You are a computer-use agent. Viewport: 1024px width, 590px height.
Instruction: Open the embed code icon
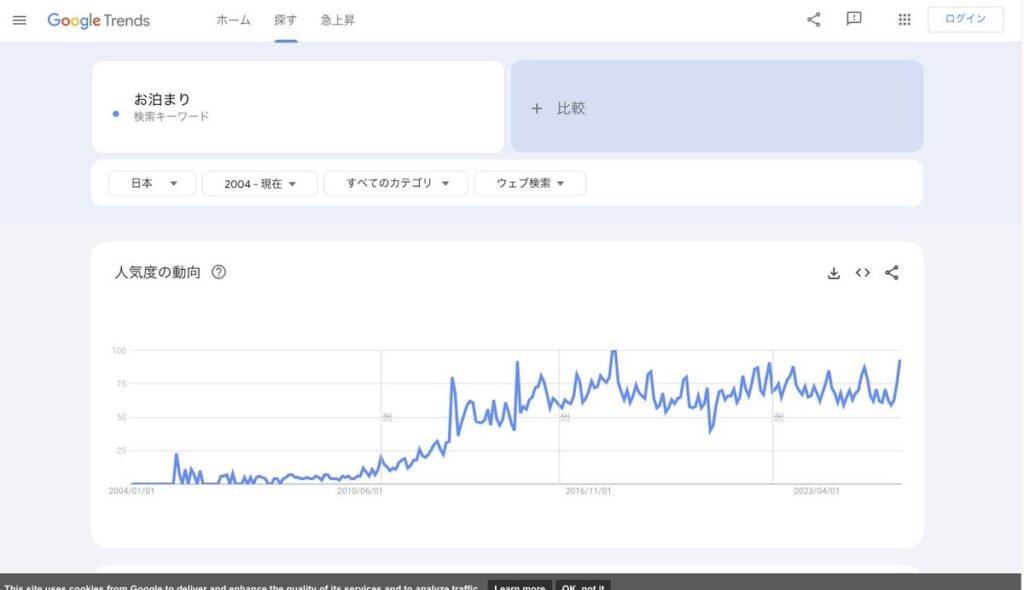pos(863,273)
